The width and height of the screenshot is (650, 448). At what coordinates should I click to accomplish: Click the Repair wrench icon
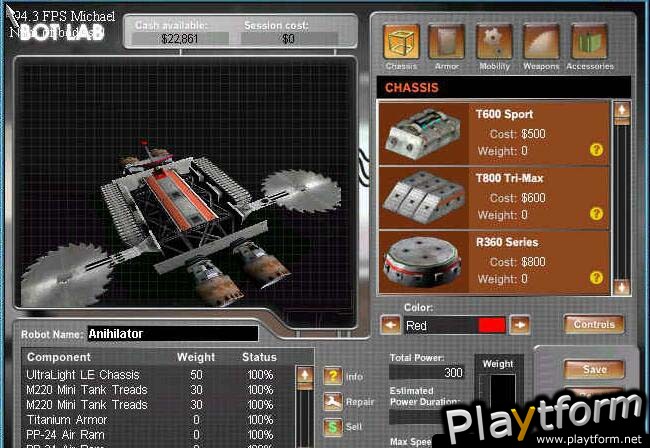(333, 402)
